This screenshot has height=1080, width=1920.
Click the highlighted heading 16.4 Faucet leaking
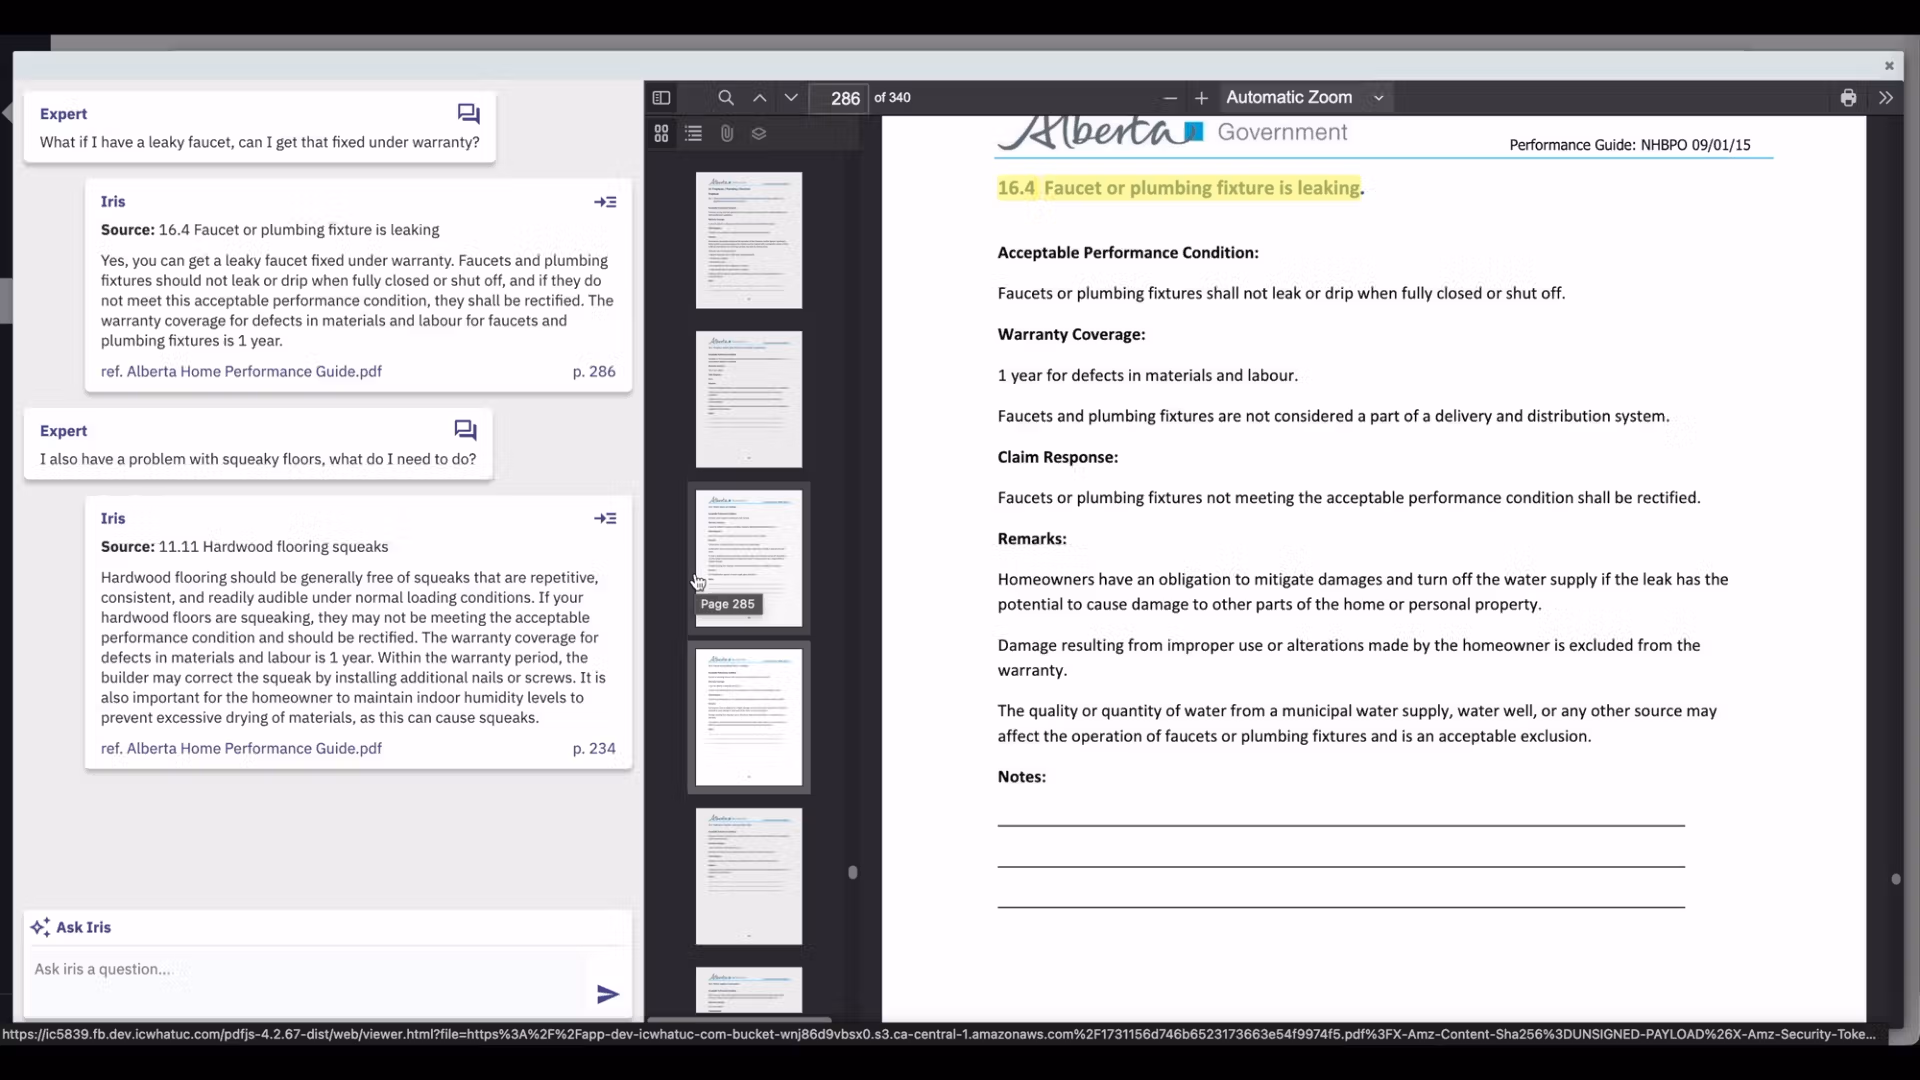[1179, 188]
